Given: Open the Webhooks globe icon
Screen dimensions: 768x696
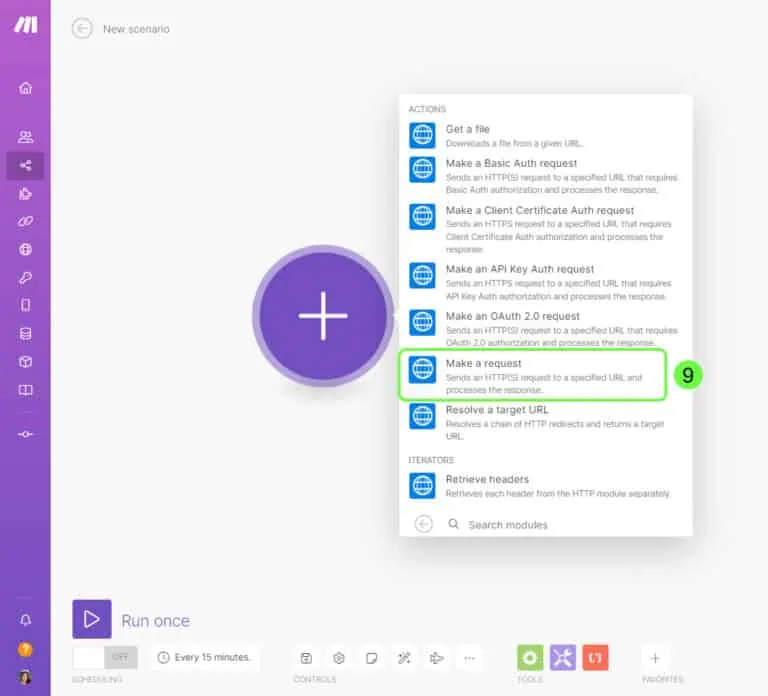Looking at the screenshot, I should (25, 249).
